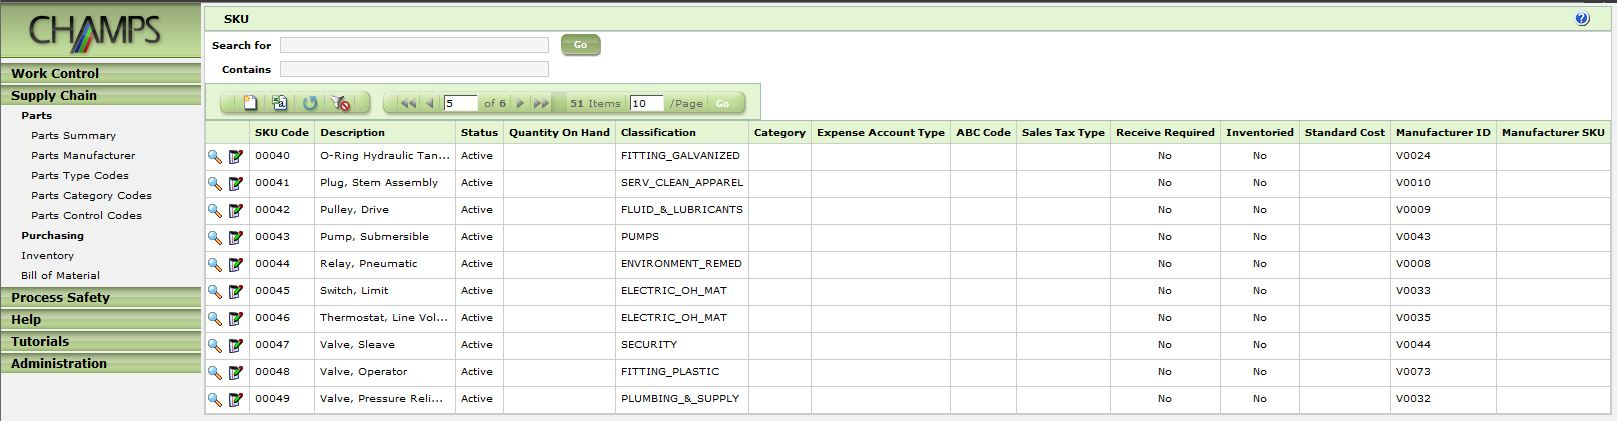Edit SKU 00043 Pump, Submersible icon
This screenshot has width=1617, height=421.
click(236, 237)
